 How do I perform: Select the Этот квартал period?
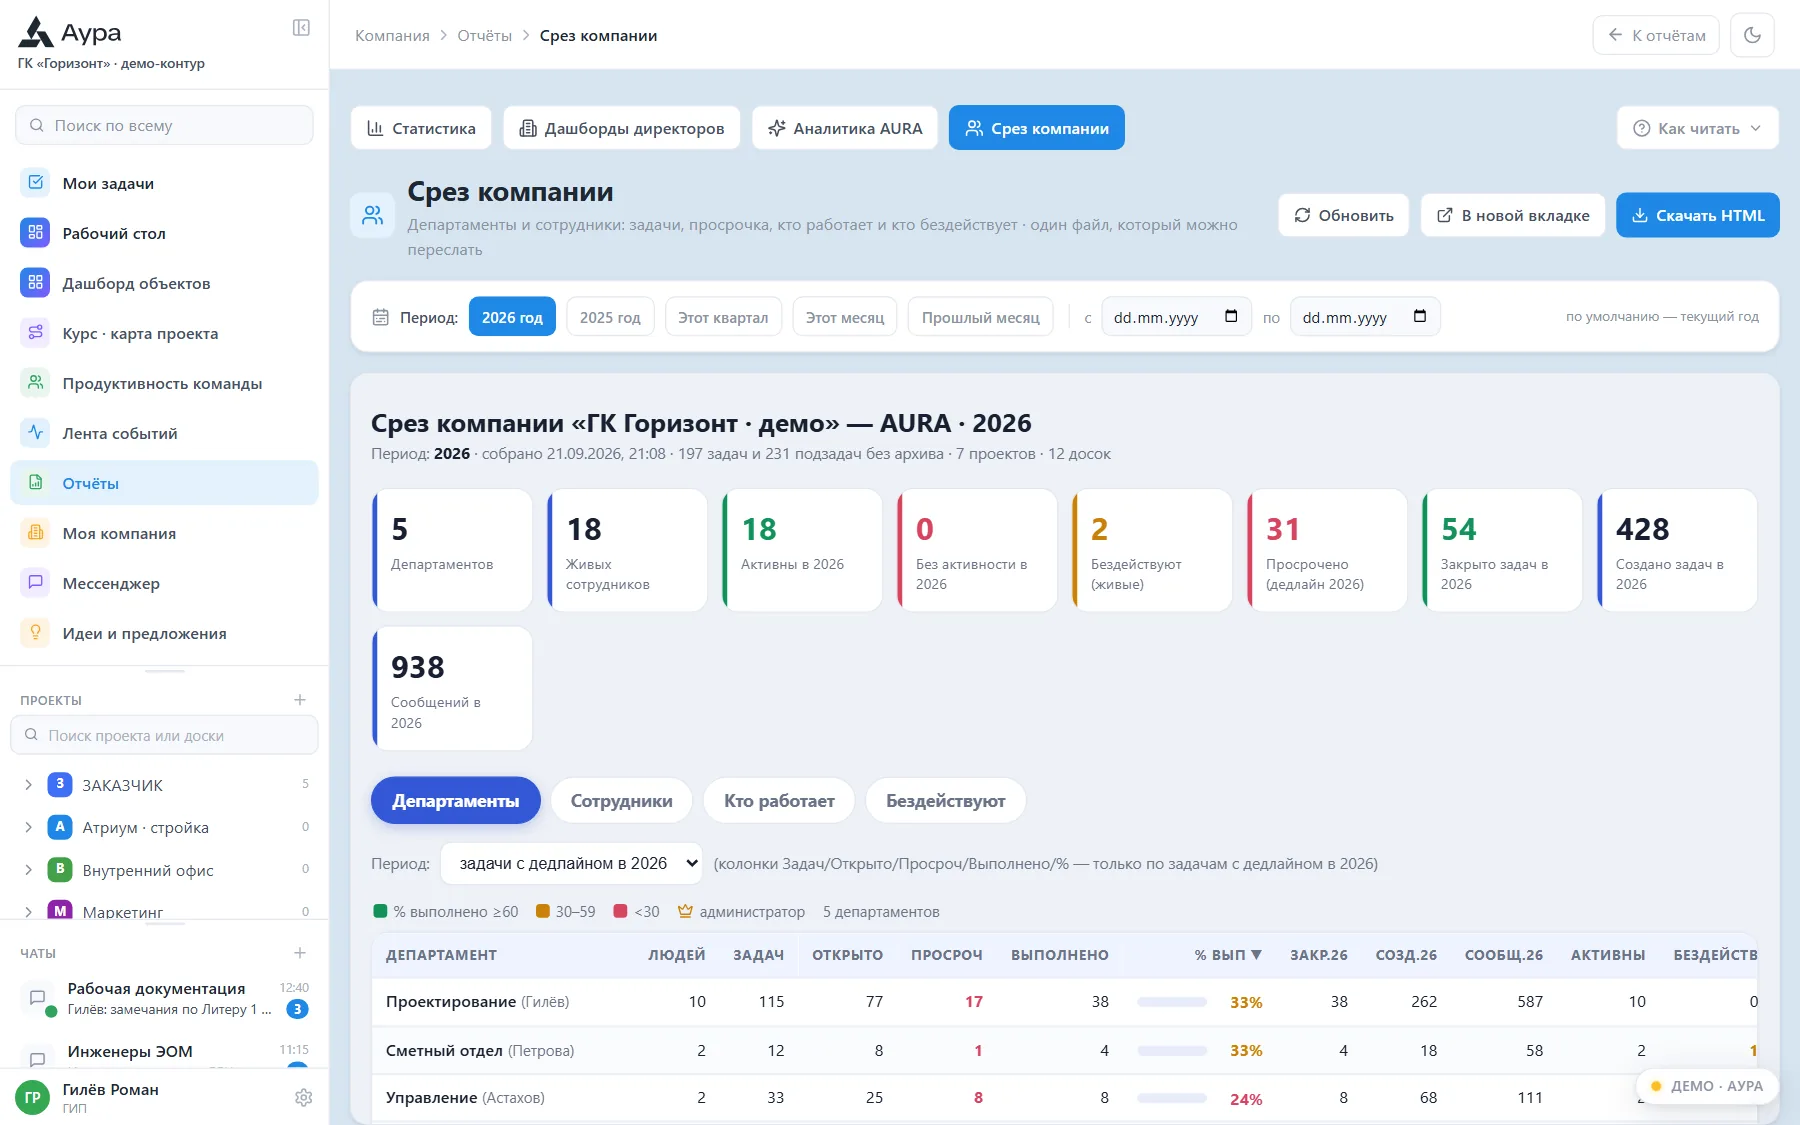tap(723, 317)
